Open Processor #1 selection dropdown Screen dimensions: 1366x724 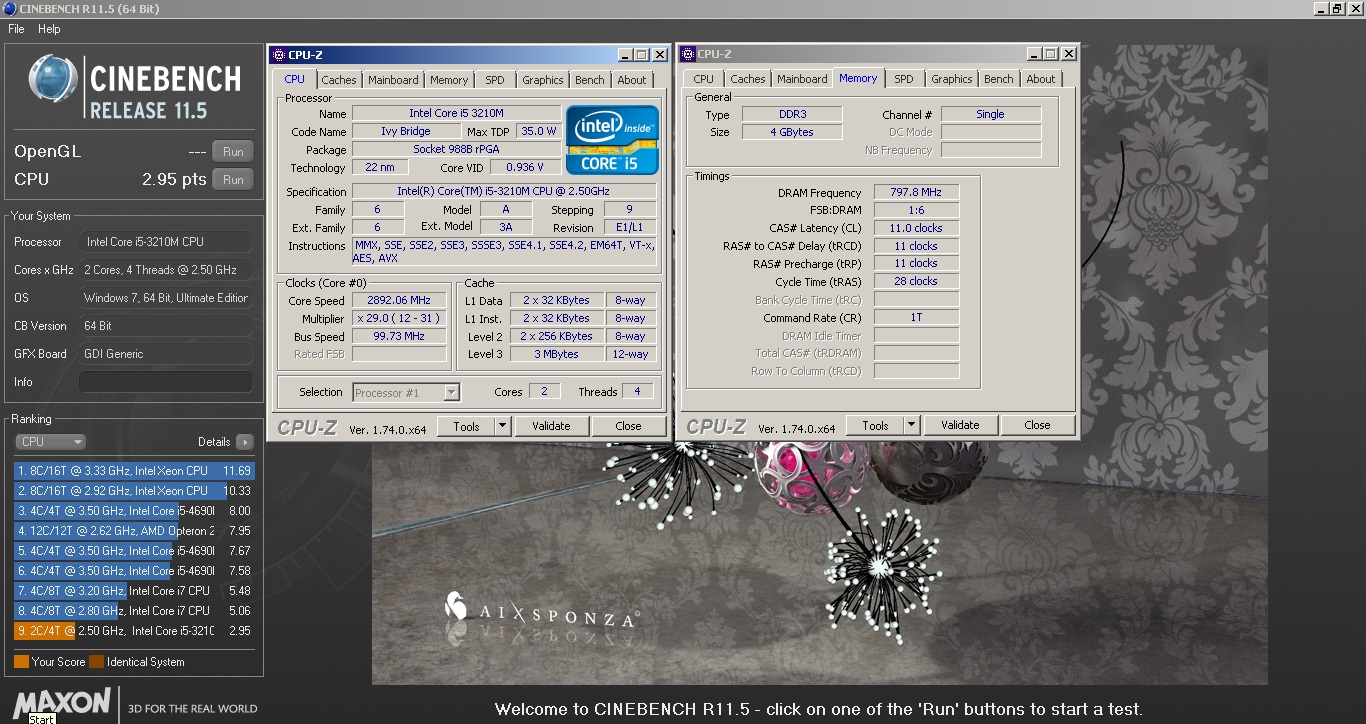[406, 392]
